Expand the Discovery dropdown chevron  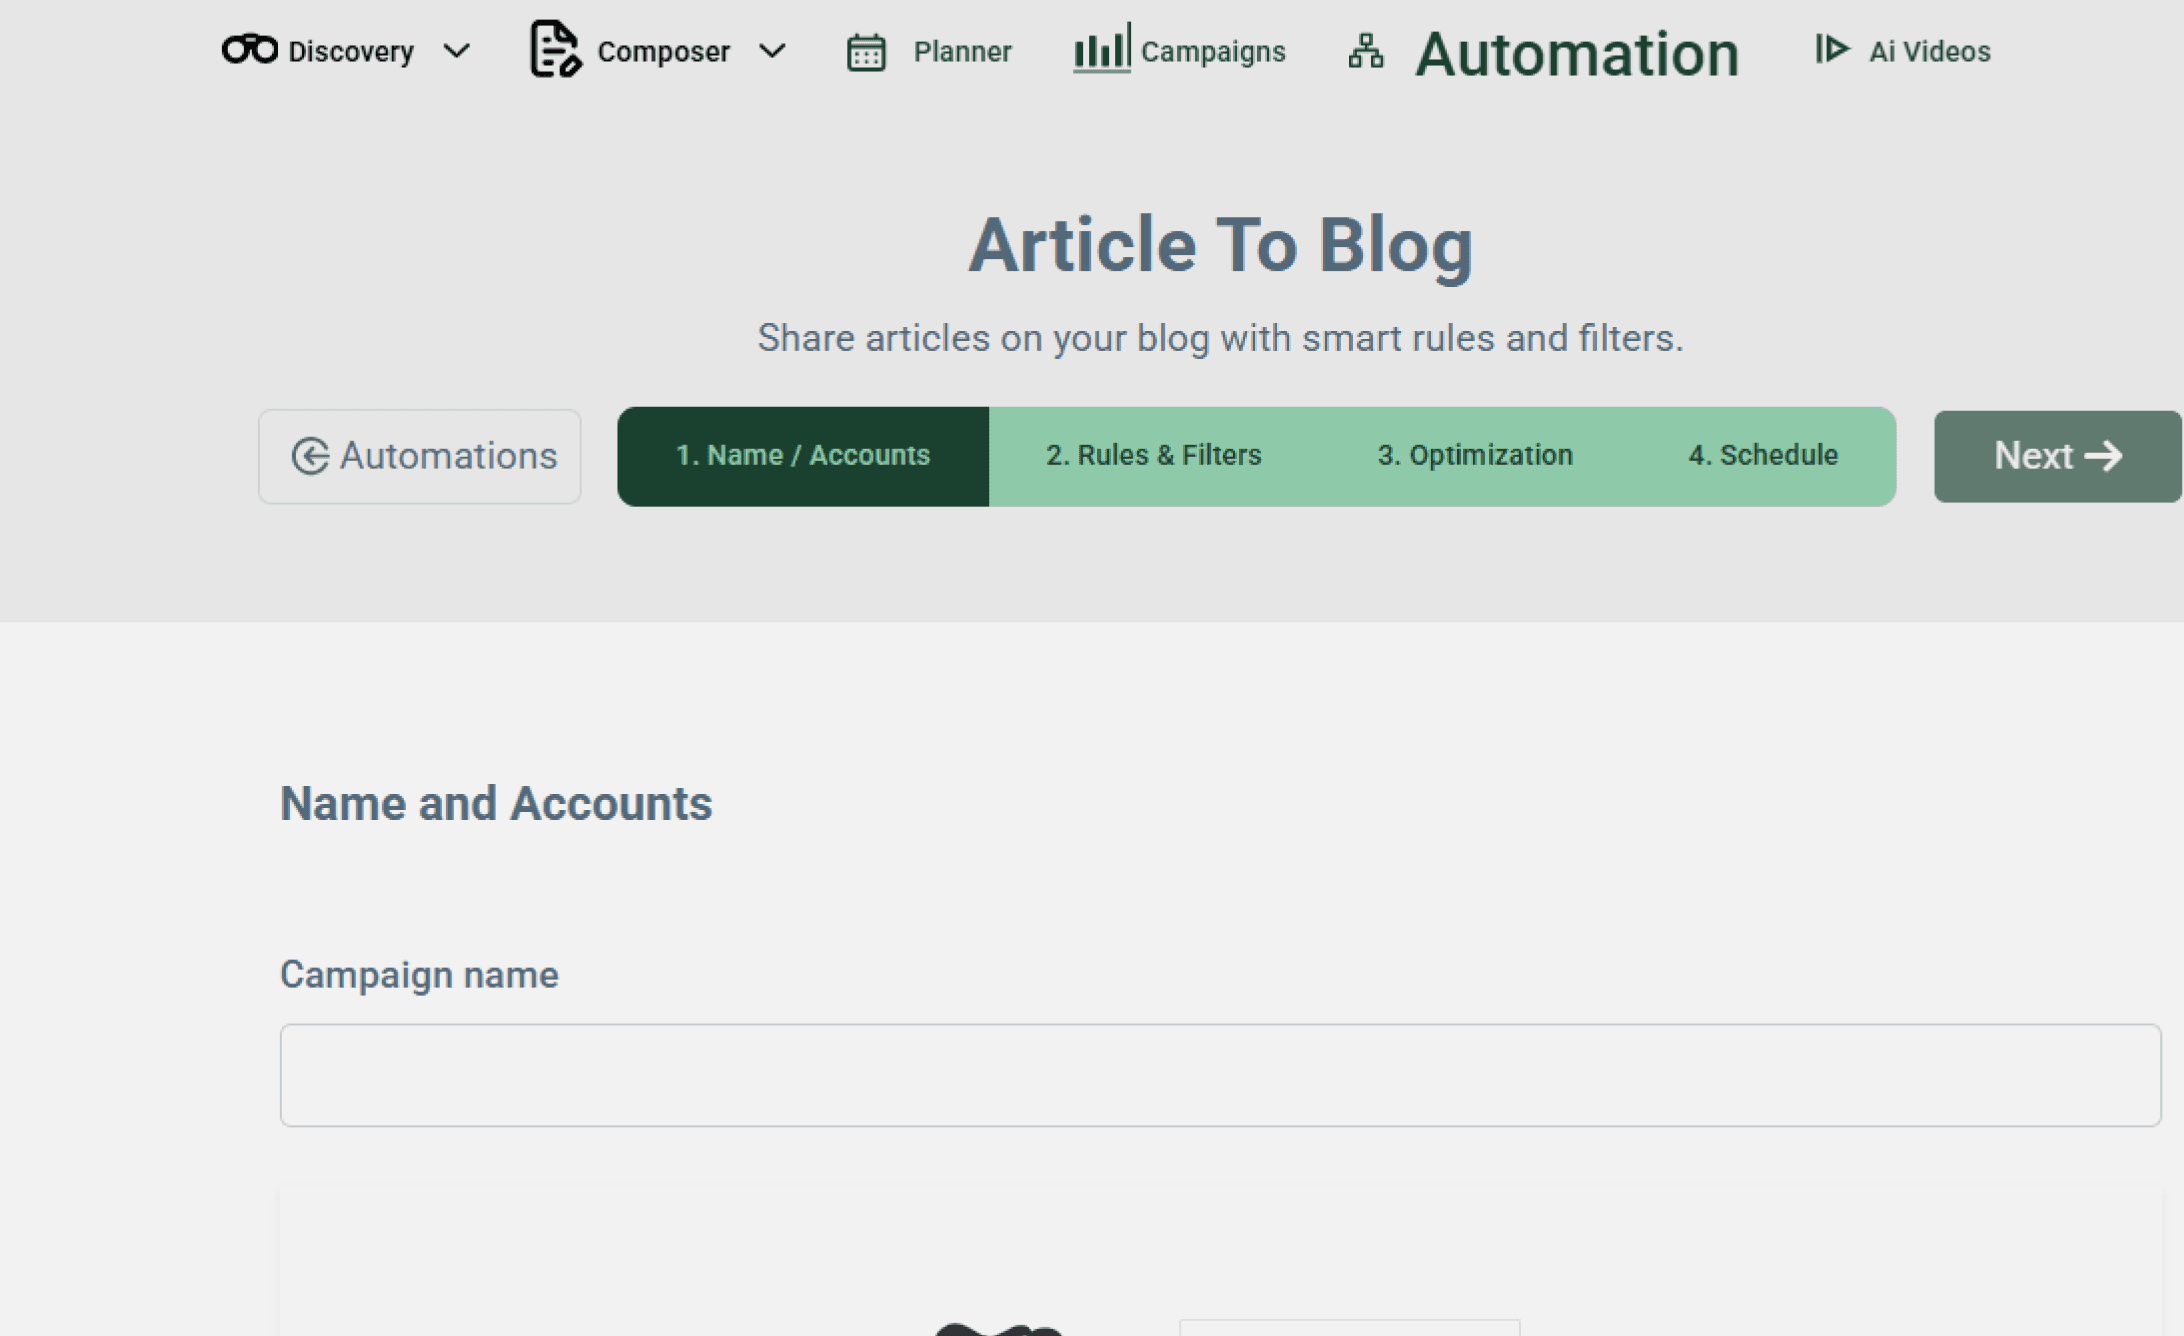coord(456,51)
